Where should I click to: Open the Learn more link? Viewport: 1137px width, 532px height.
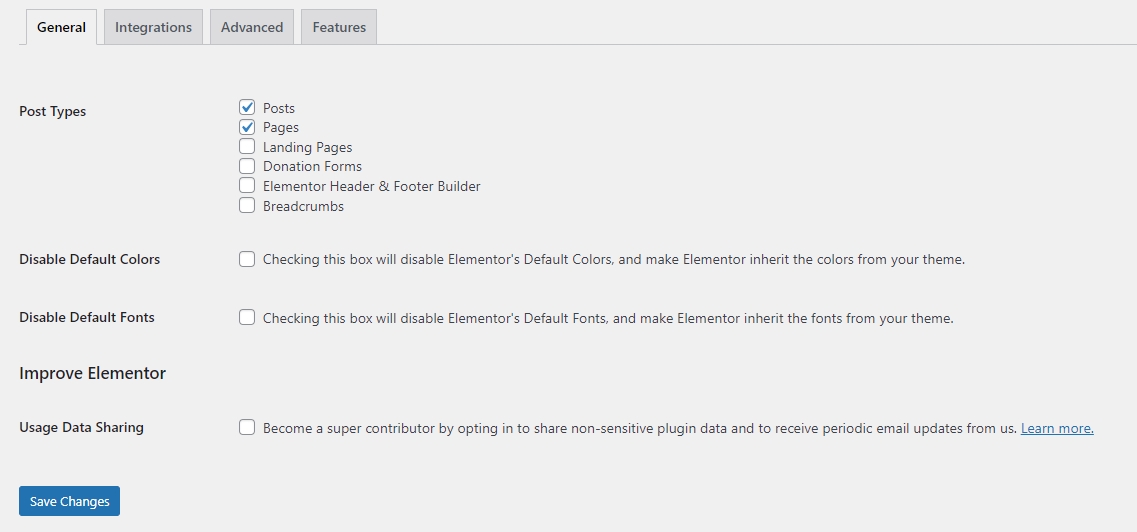[1057, 428]
